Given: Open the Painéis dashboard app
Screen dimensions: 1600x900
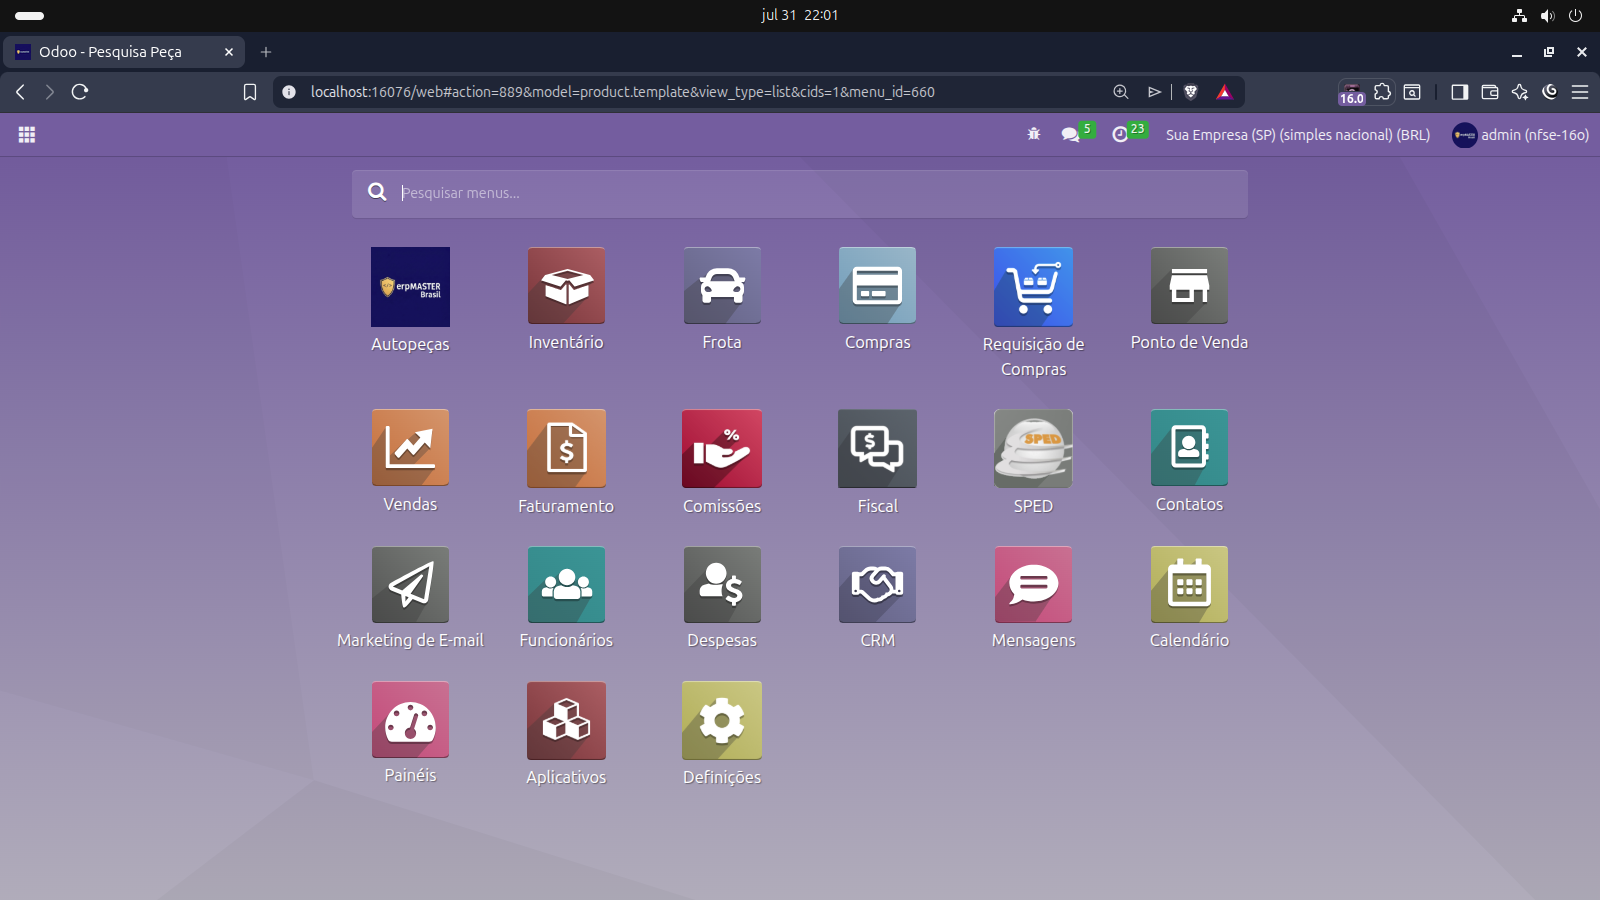Looking at the screenshot, I should point(410,720).
